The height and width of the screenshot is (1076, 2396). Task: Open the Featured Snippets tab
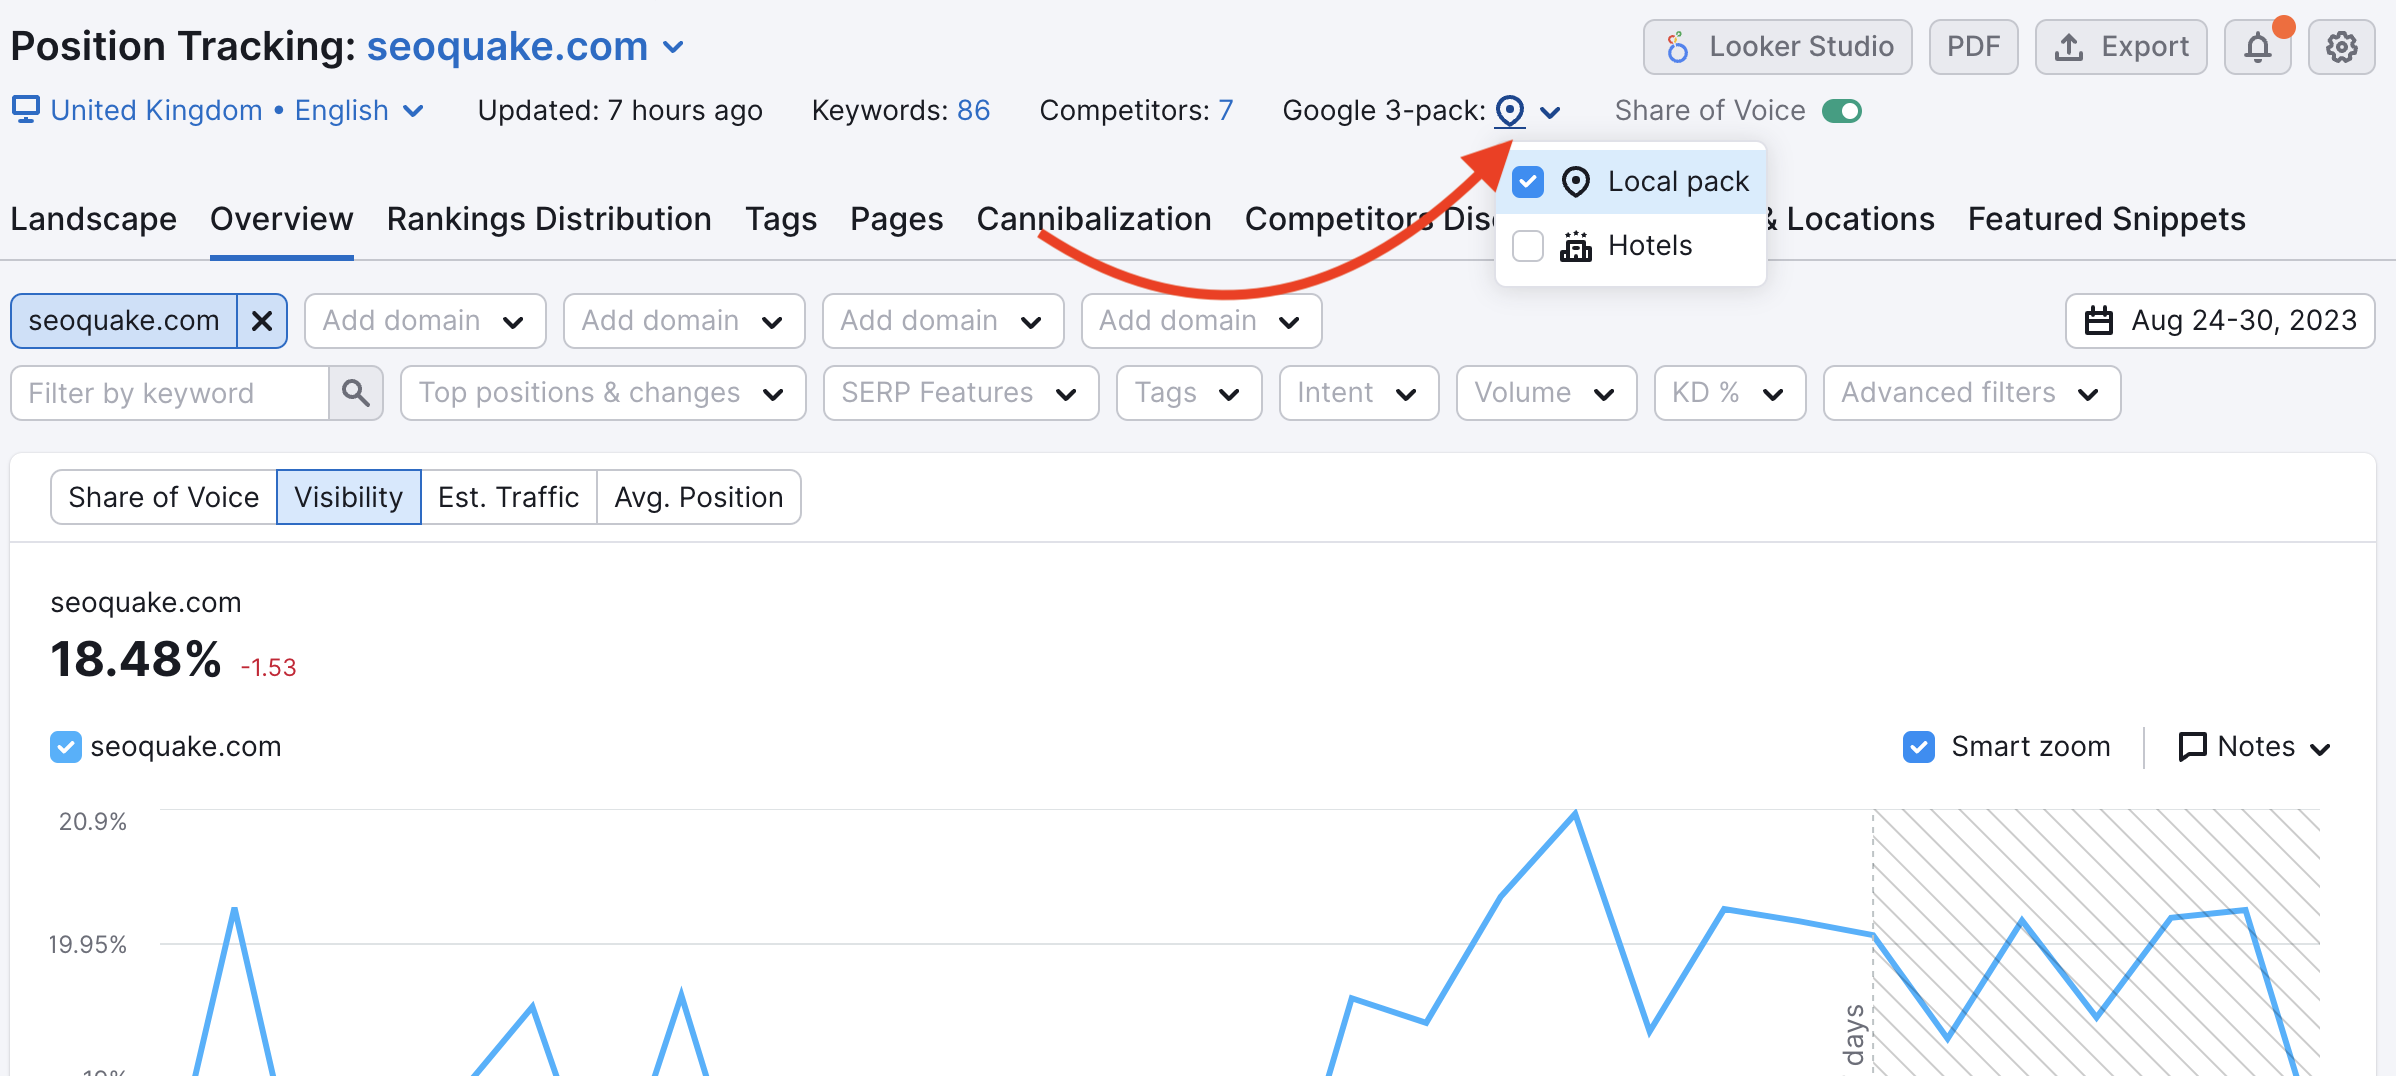(2107, 219)
